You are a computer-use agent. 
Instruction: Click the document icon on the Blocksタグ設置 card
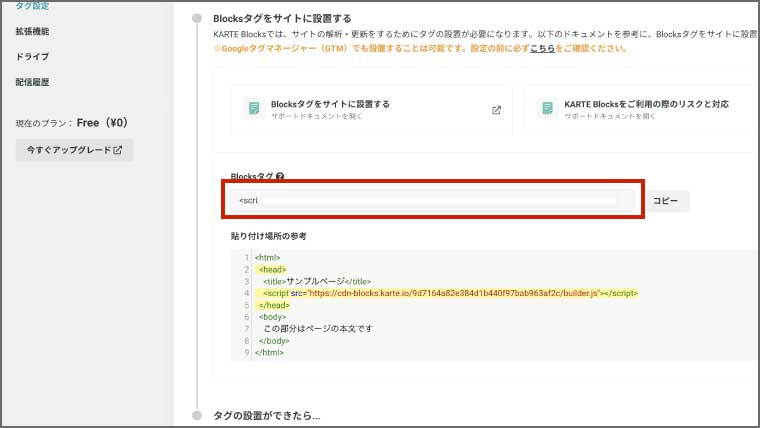point(254,108)
